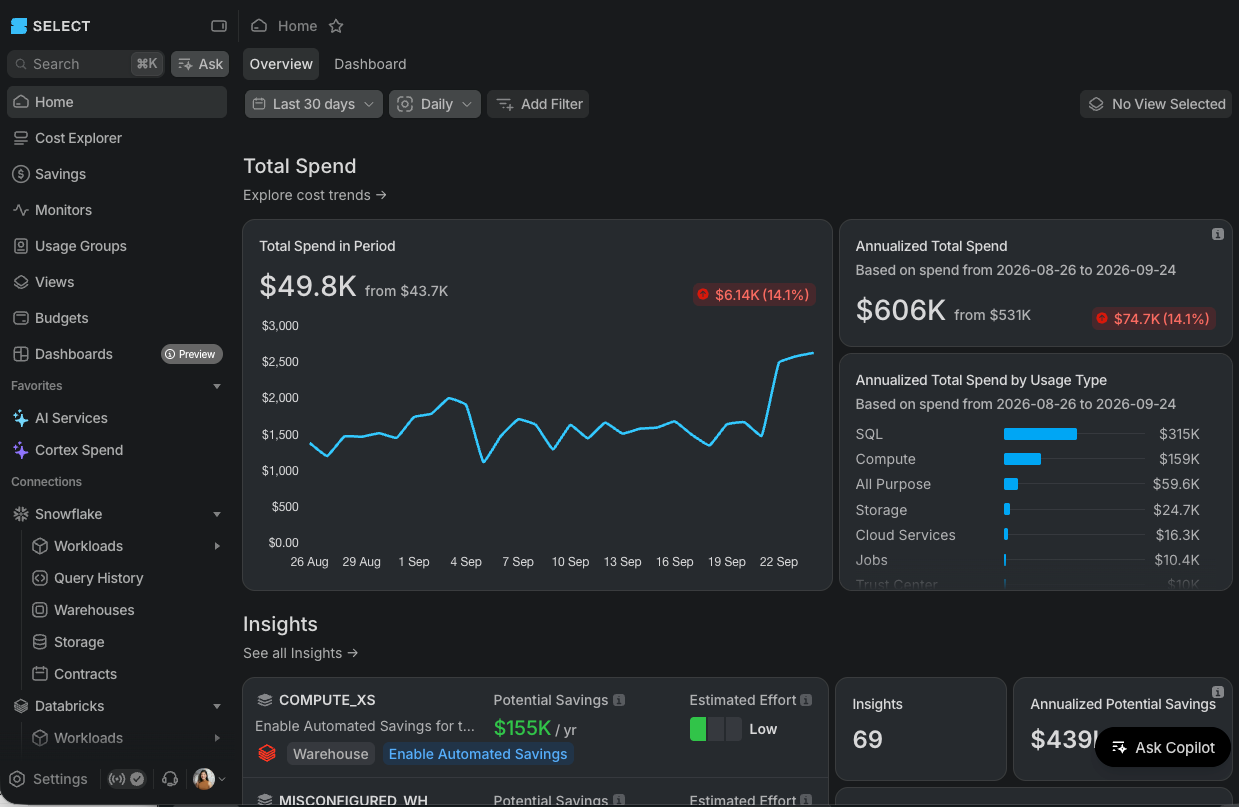This screenshot has width=1239, height=807.
Task: Click the Search input field
Action: coord(85,64)
